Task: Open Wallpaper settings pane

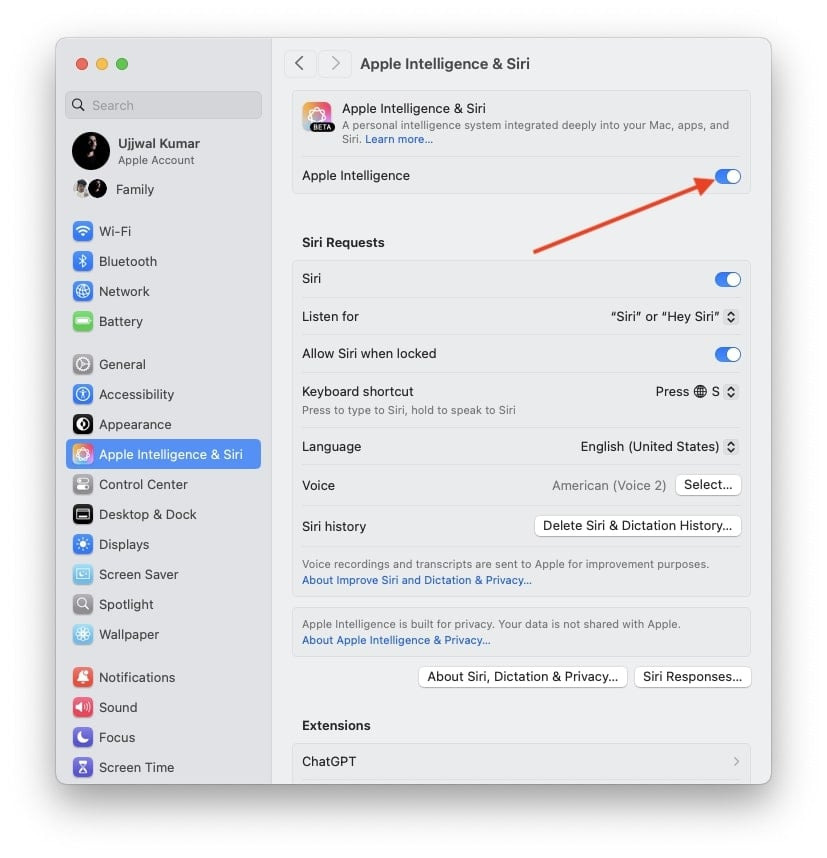Action: pos(163,635)
